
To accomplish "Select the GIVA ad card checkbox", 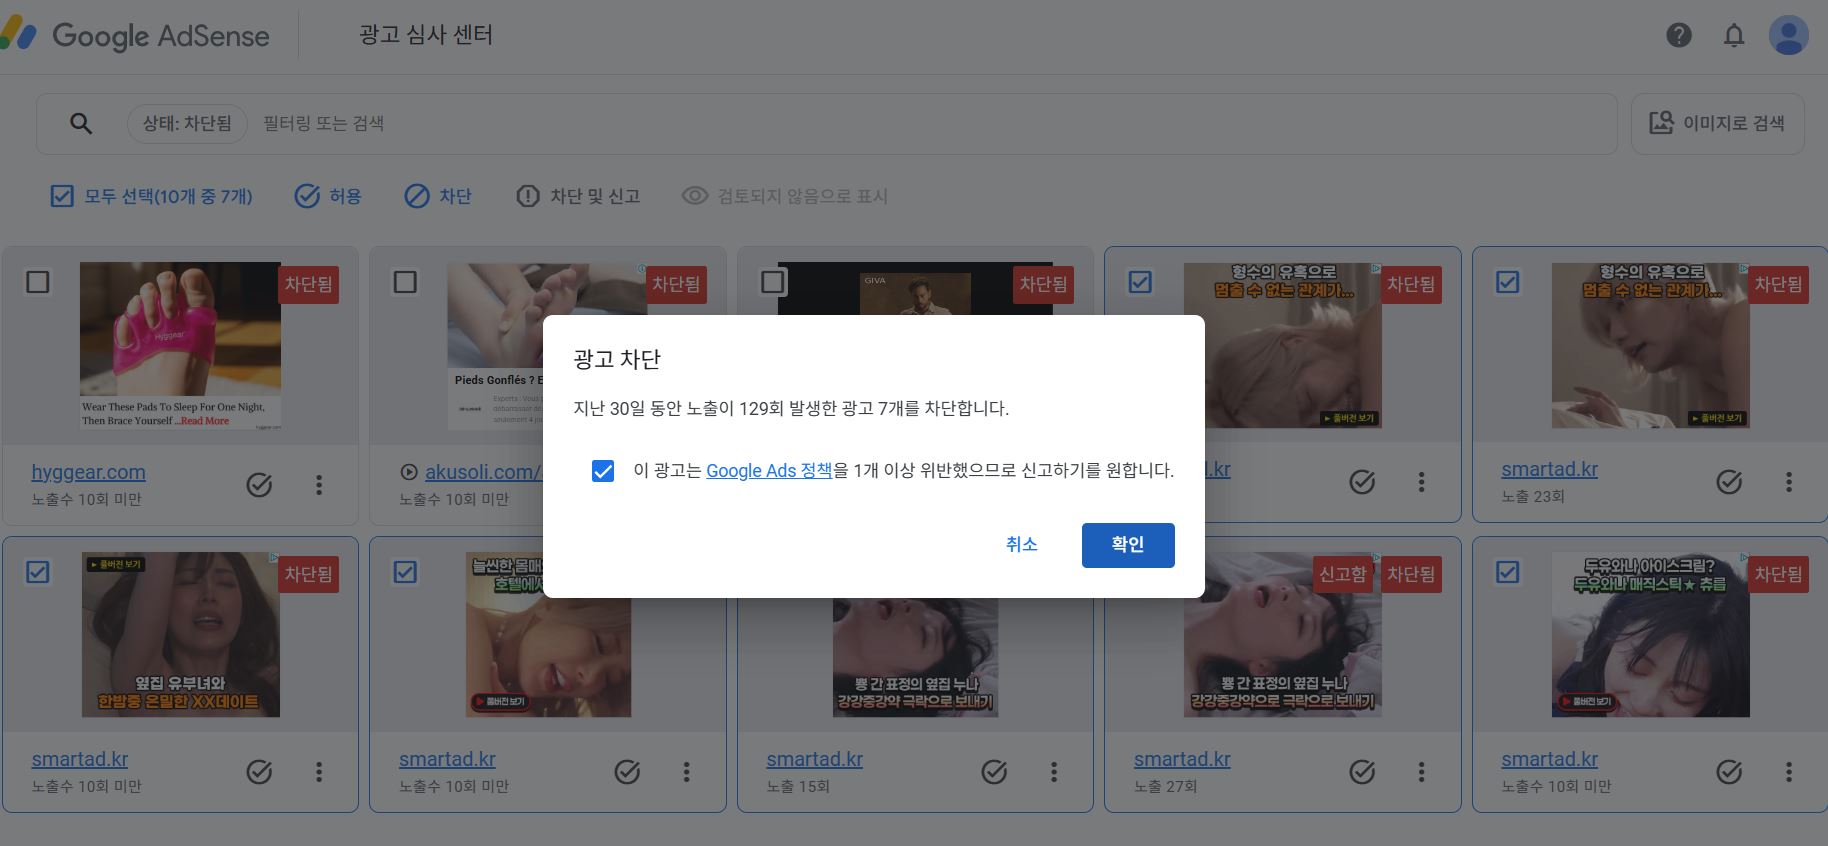I will [x=773, y=282].
